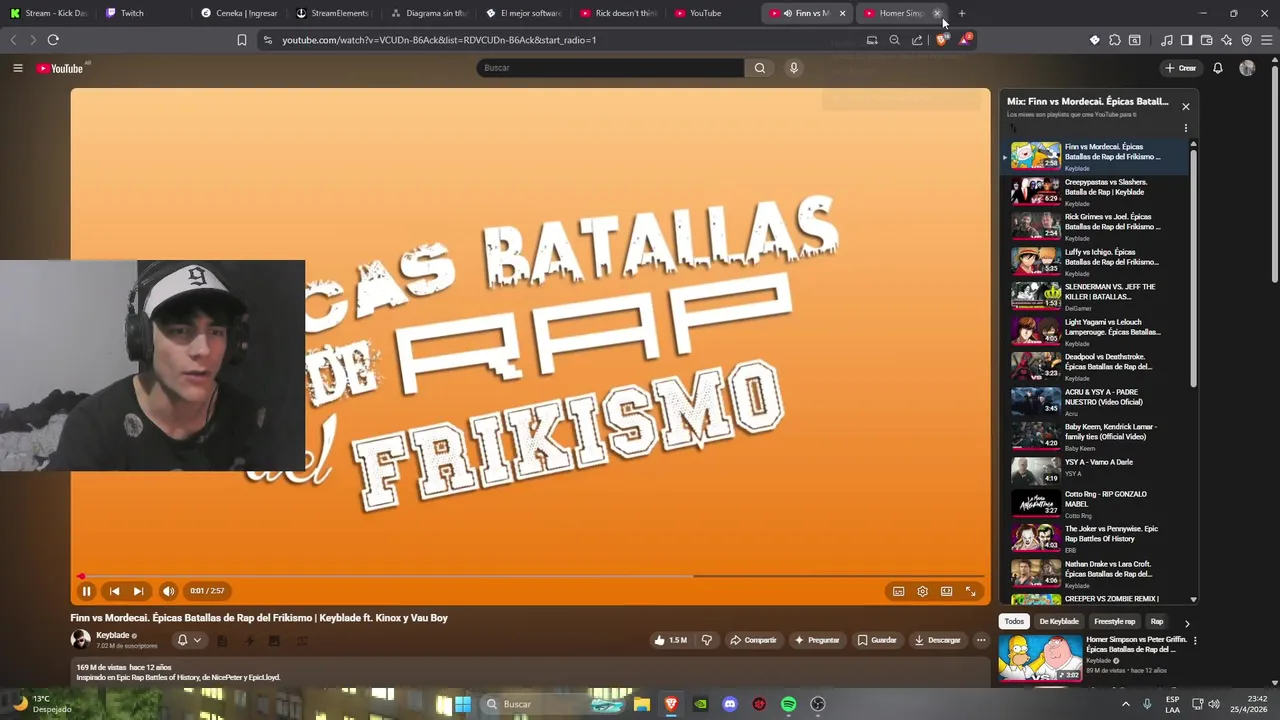
Task: Toggle subtitles in the video player
Action: 898,591
